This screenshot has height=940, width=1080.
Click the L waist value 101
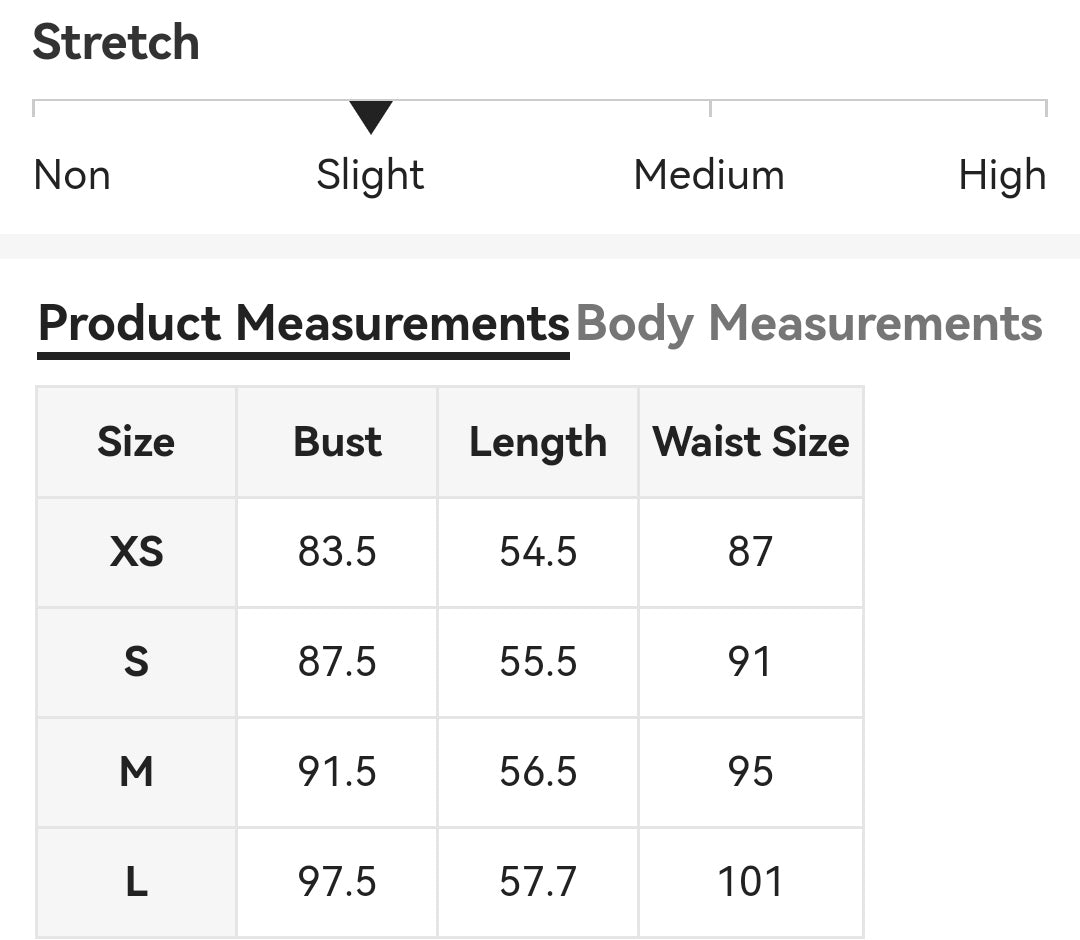751,881
